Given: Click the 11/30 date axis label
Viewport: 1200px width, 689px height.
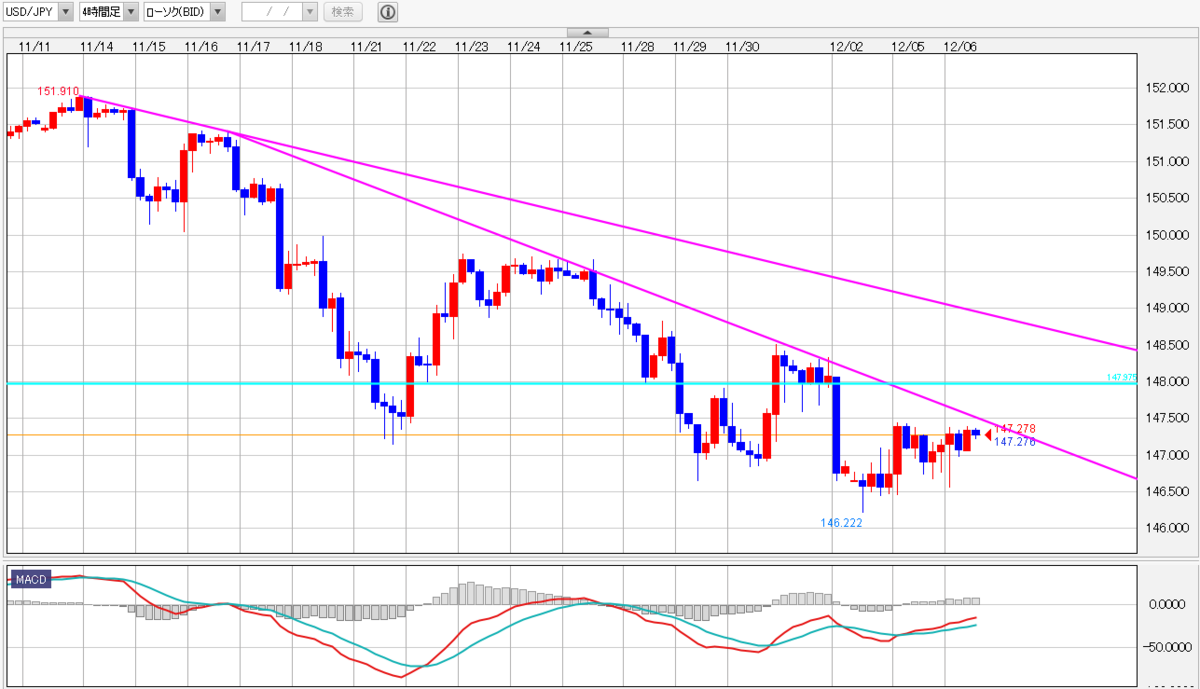Looking at the screenshot, I should [x=741, y=46].
